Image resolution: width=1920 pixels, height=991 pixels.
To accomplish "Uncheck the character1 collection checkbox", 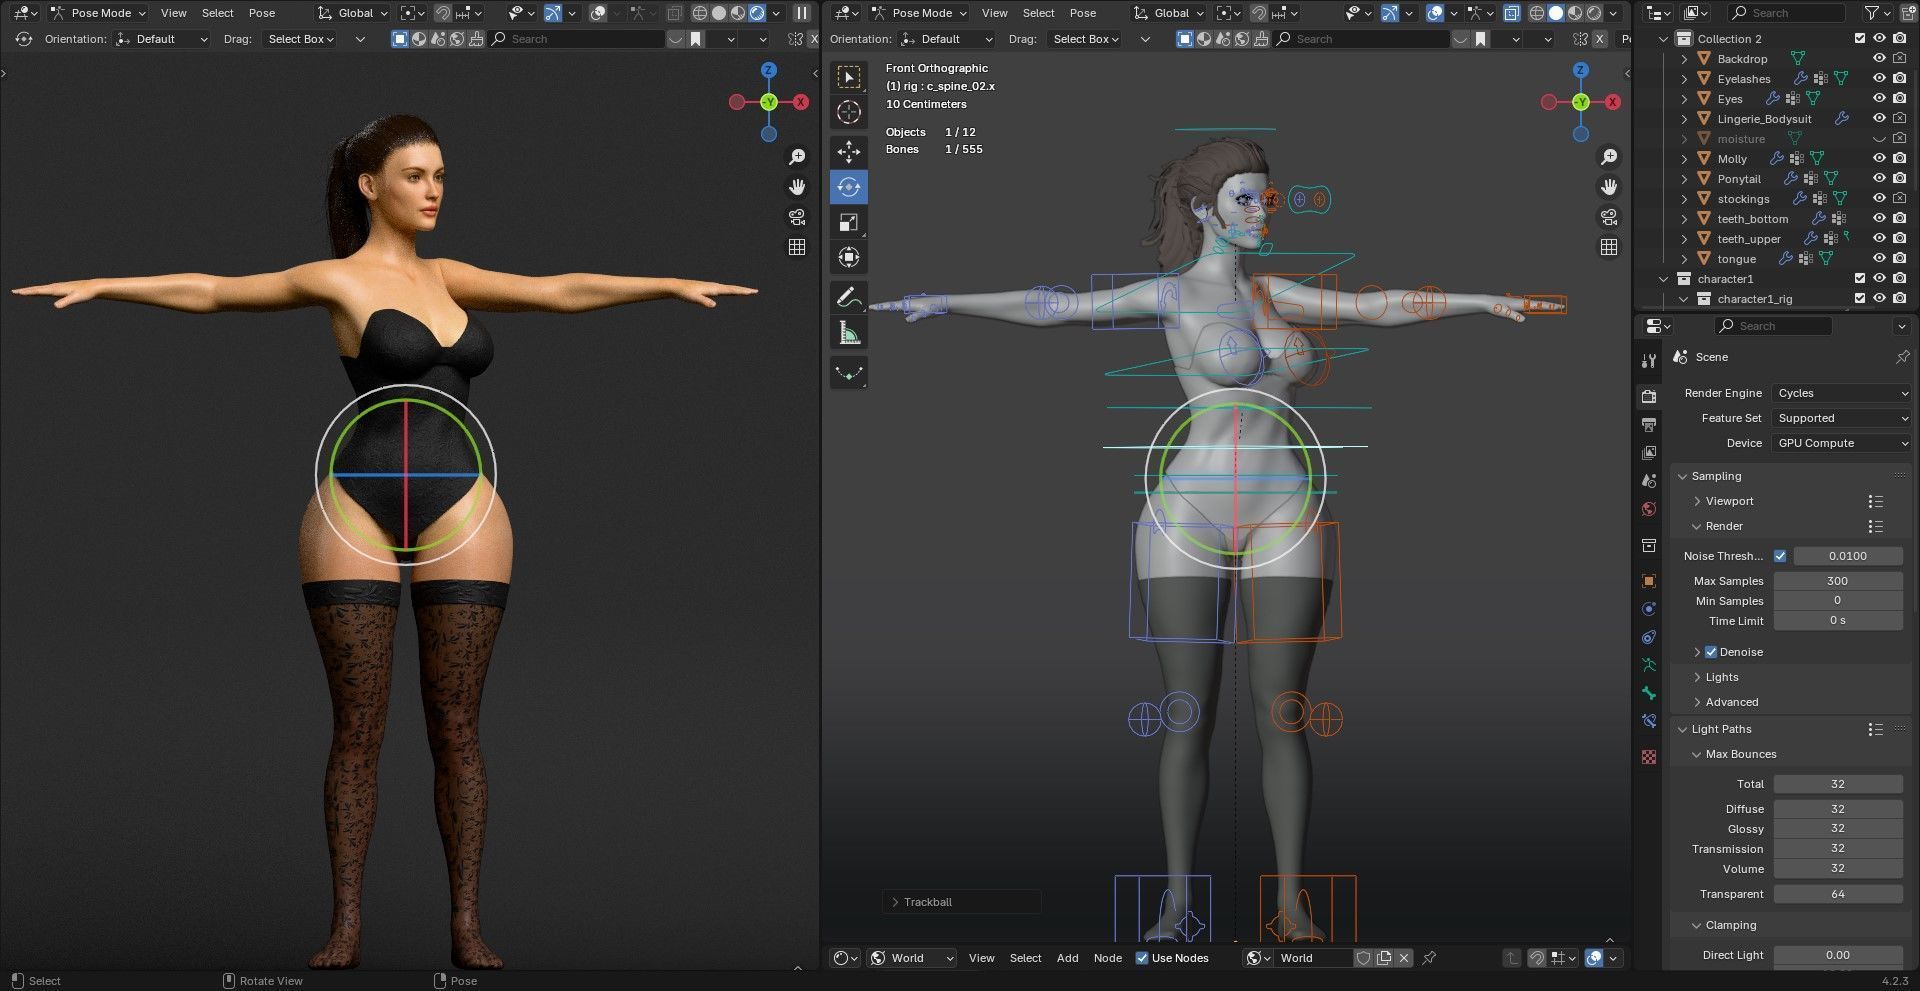I will (1860, 279).
